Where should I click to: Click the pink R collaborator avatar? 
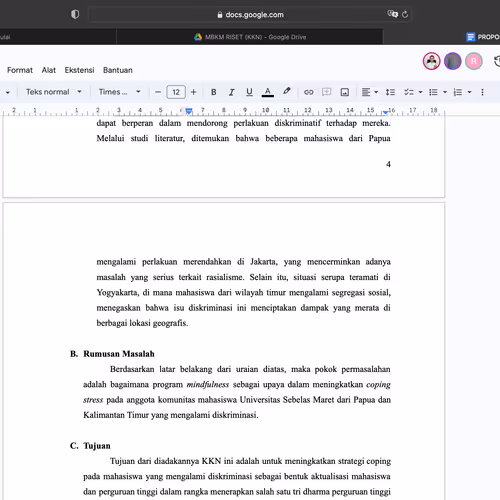click(474, 61)
